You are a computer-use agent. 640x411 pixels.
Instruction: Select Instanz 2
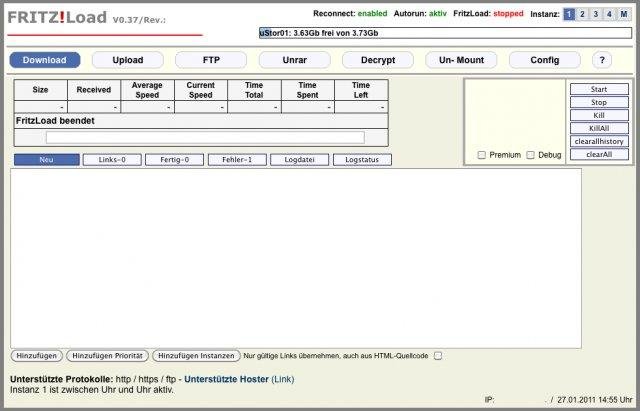(x=582, y=14)
